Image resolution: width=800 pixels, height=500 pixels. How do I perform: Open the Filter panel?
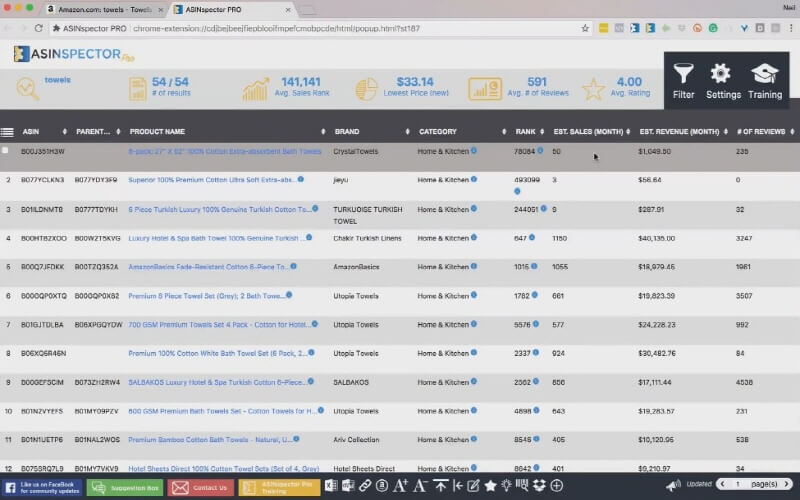point(683,81)
